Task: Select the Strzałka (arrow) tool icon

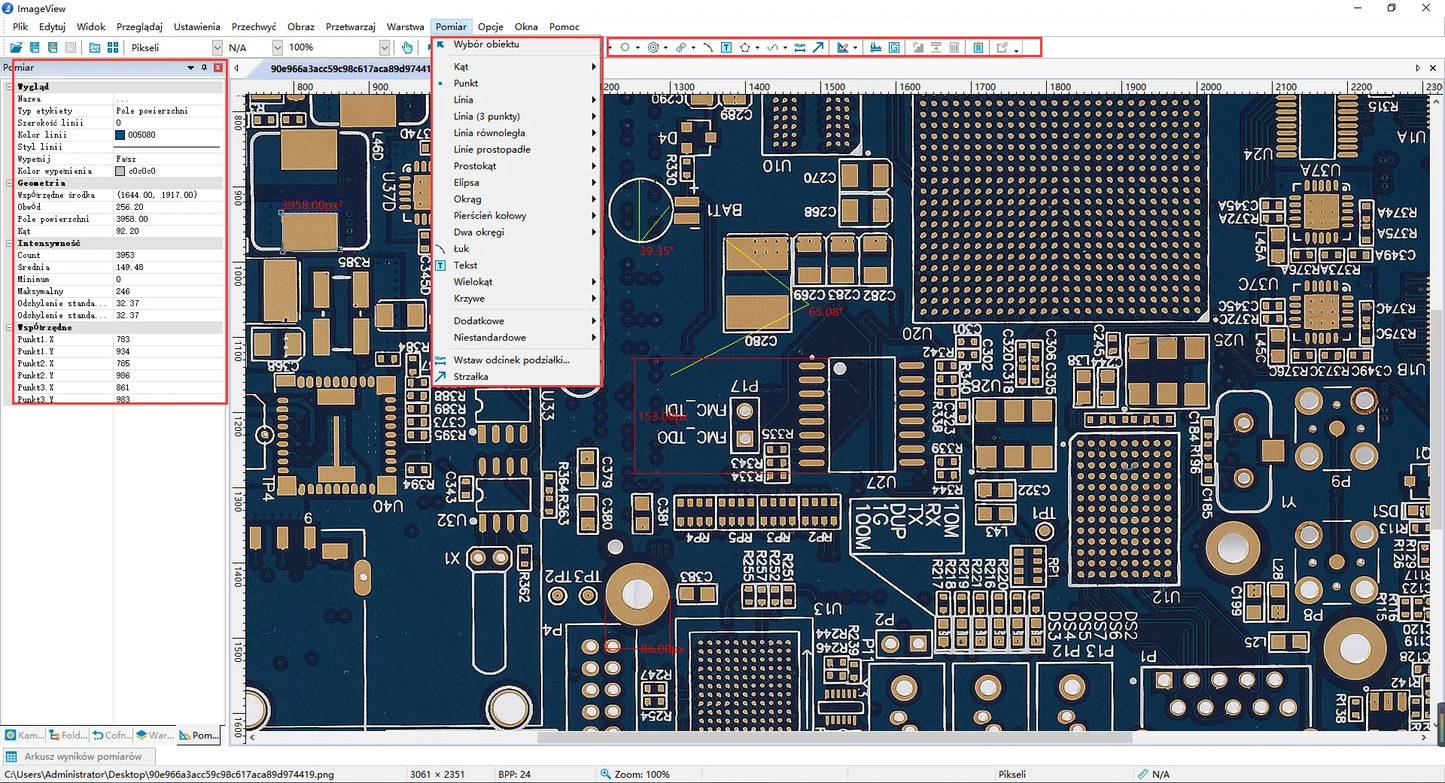Action: tap(817, 47)
